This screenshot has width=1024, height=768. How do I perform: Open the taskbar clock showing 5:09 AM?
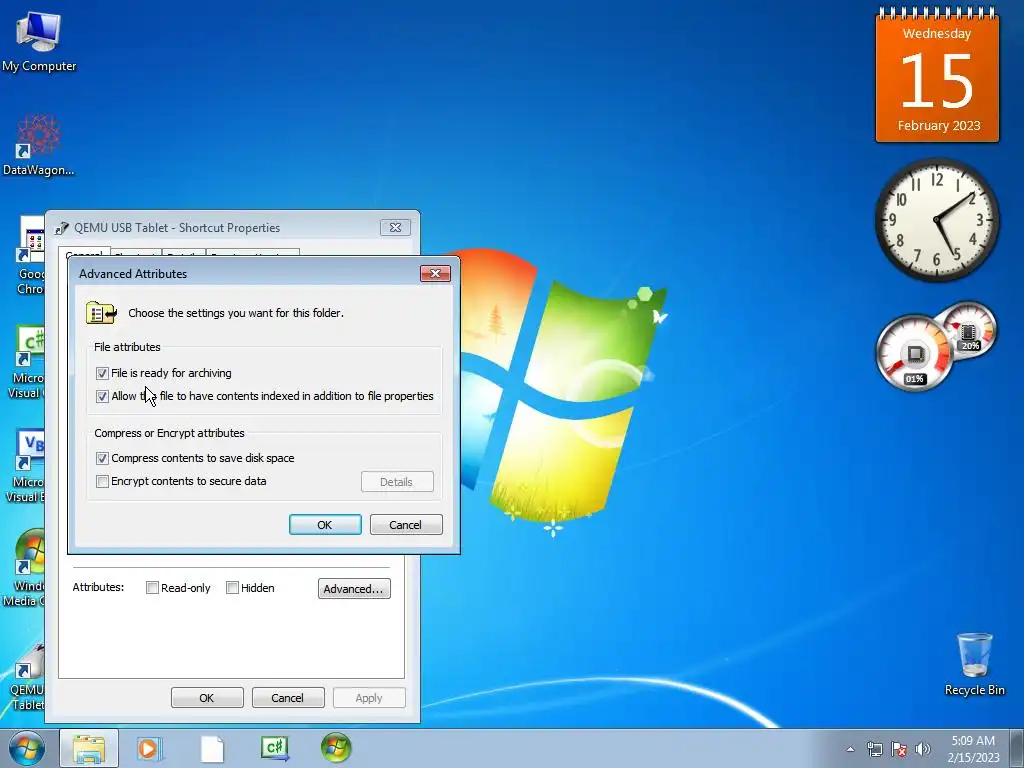[x=973, y=749]
